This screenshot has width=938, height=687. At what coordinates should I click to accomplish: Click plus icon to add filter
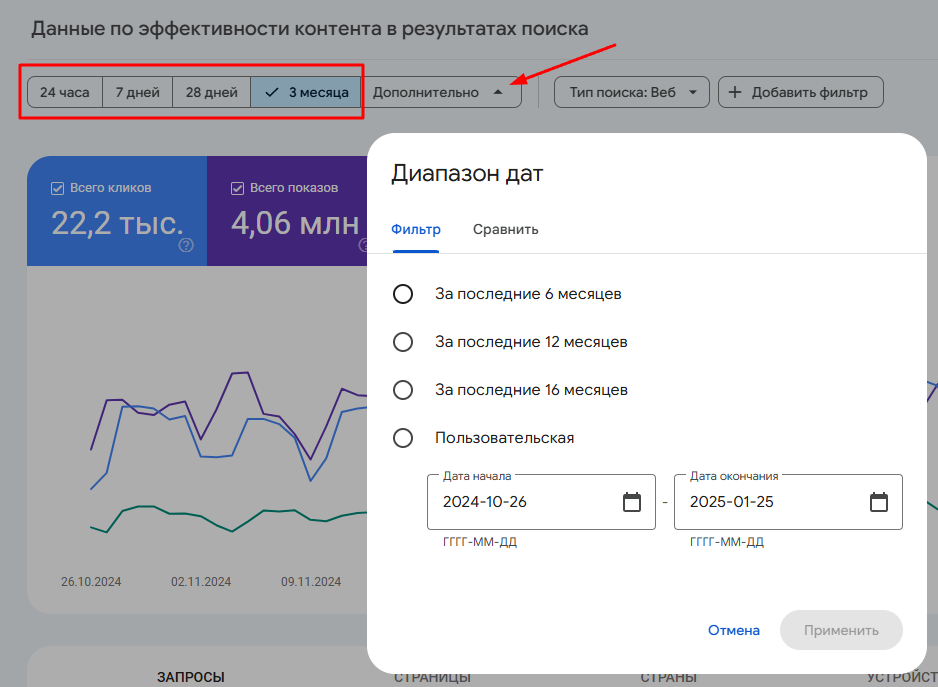[735, 92]
